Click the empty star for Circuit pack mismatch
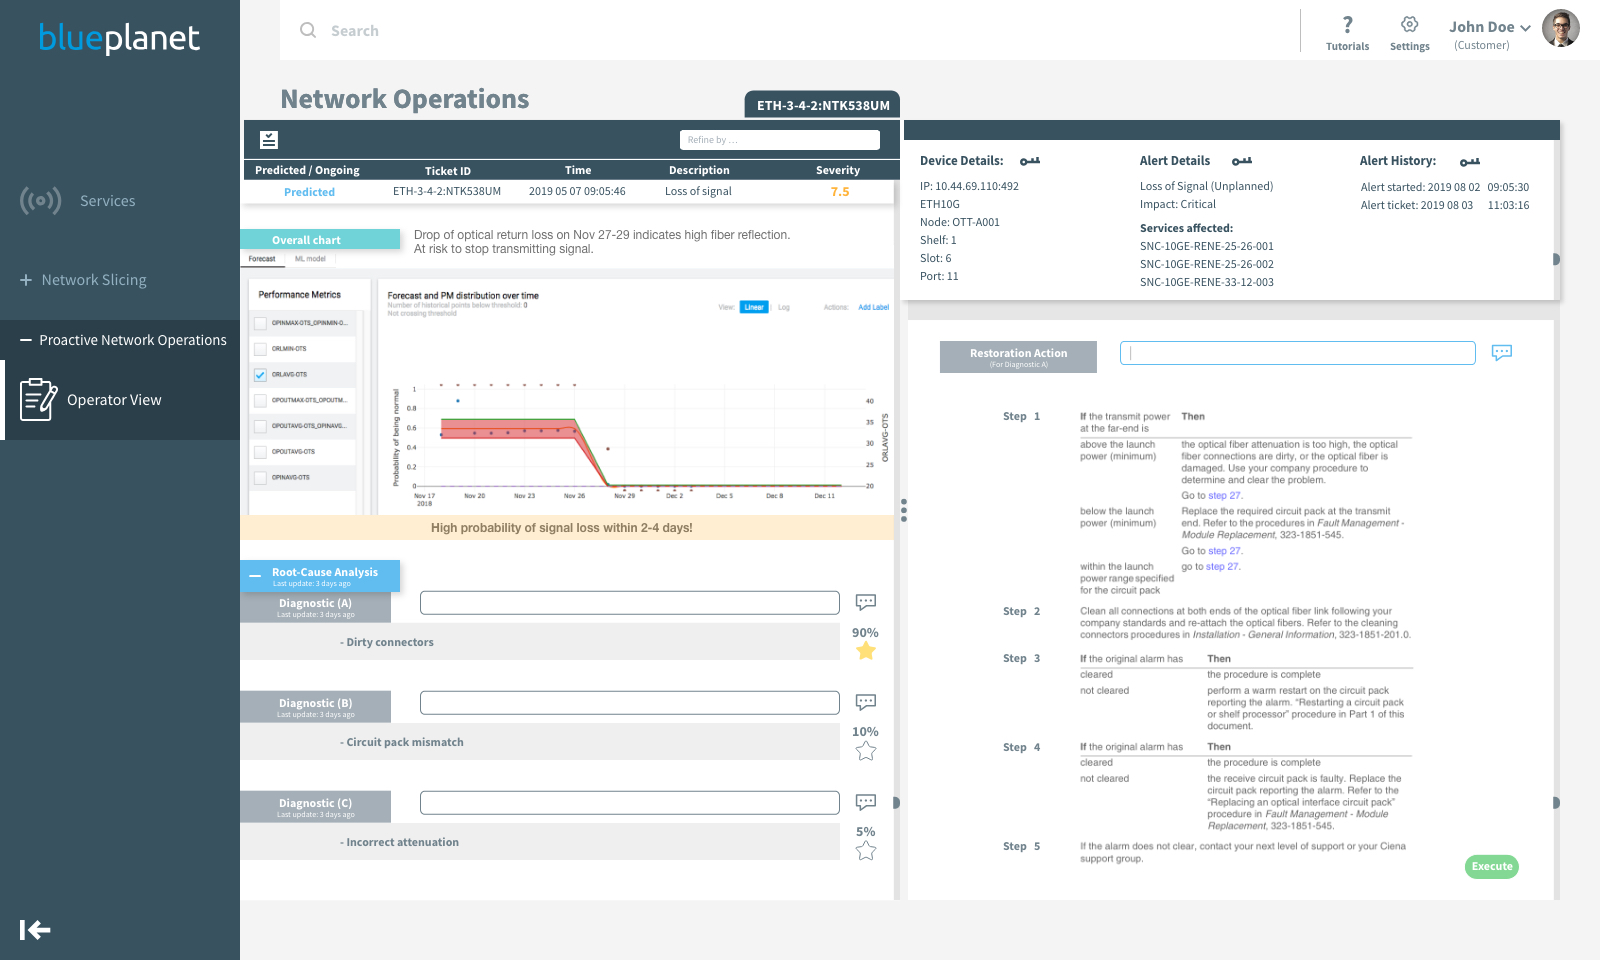Image resolution: width=1600 pixels, height=960 pixels. pos(866,751)
